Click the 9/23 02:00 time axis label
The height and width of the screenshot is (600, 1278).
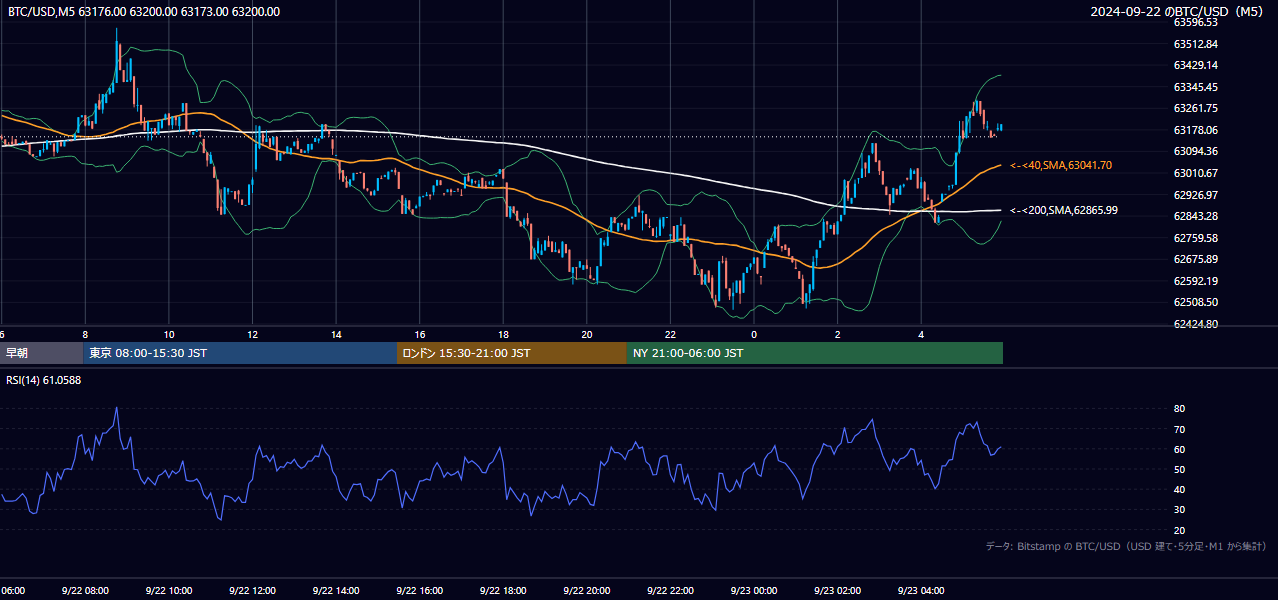pos(838,590)
